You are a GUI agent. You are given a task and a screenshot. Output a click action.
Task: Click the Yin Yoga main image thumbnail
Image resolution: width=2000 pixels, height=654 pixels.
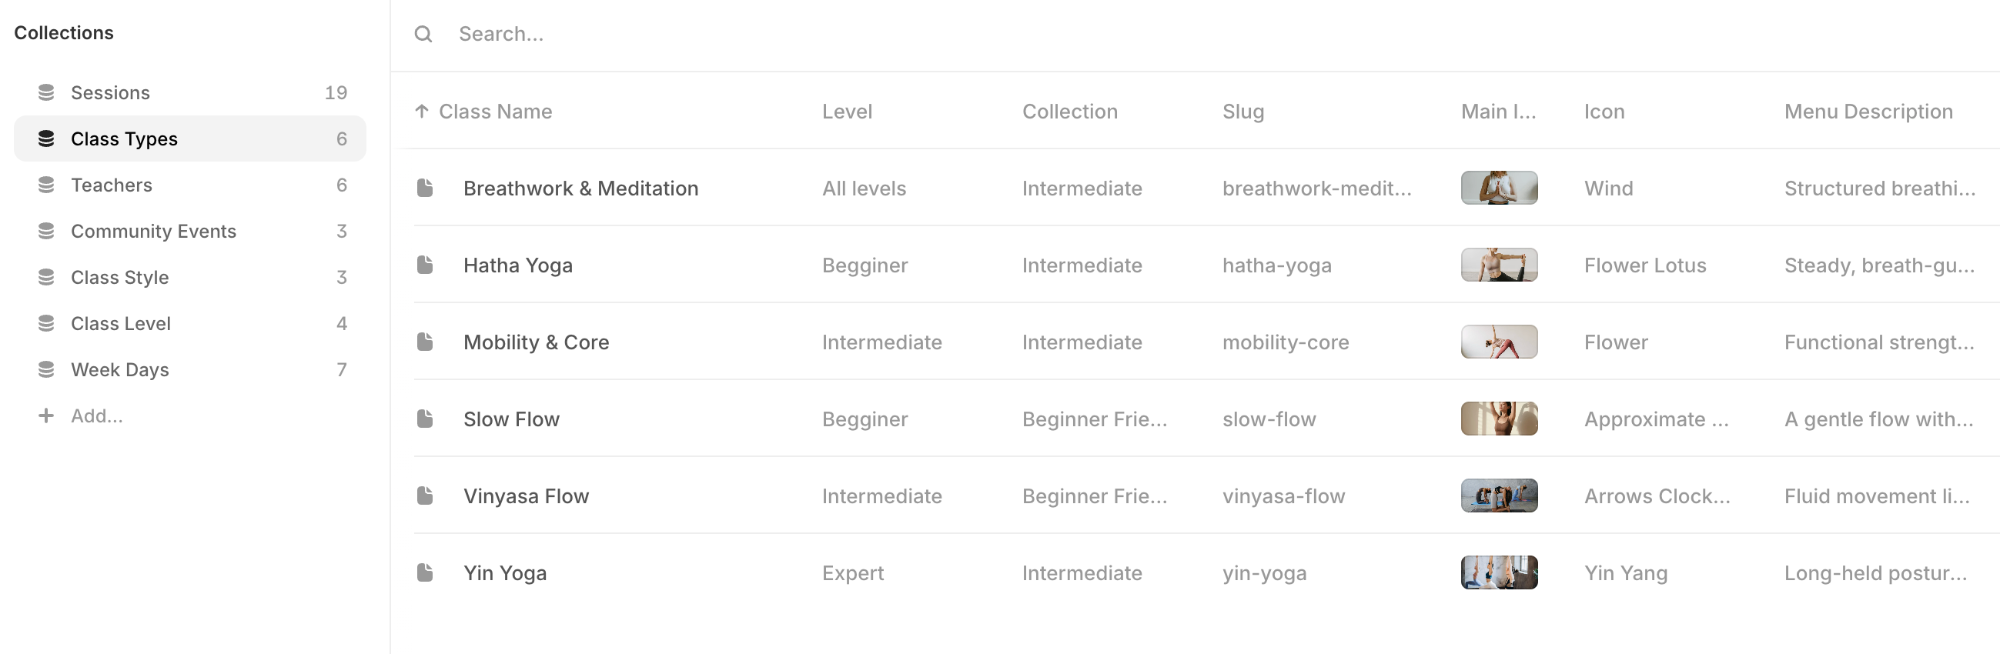(1498, 573)
